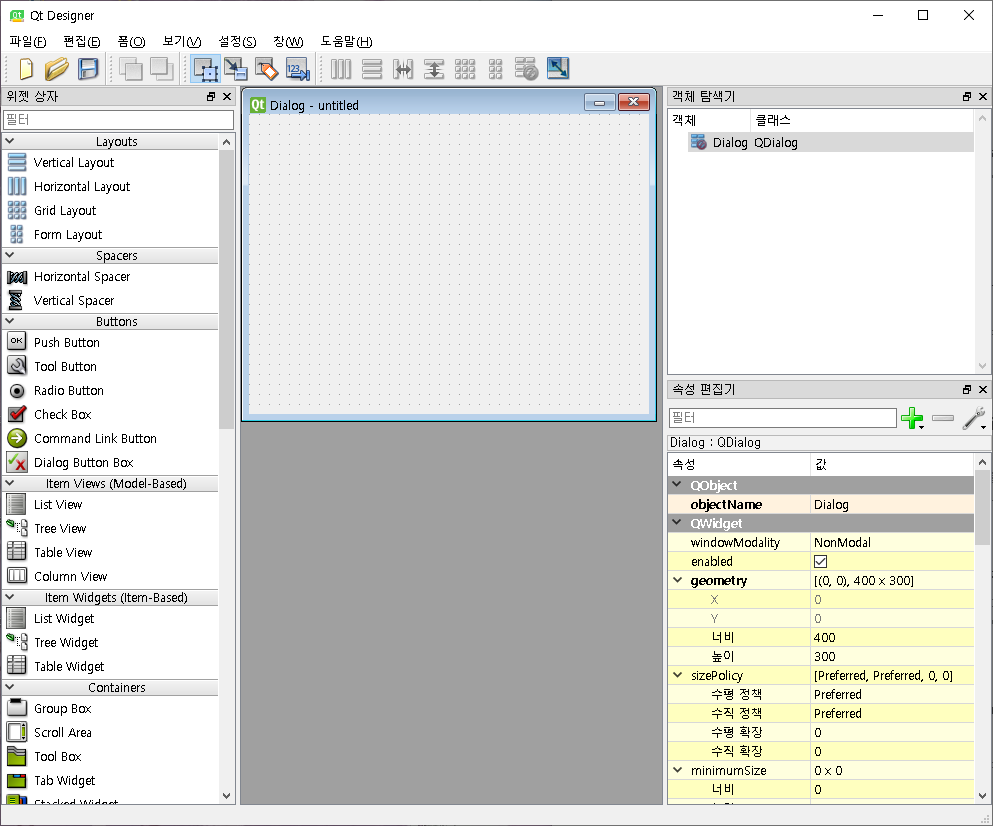Open the 편집(E) menu
This screenshot has width=993, height=826.
[x=82, y=42]
